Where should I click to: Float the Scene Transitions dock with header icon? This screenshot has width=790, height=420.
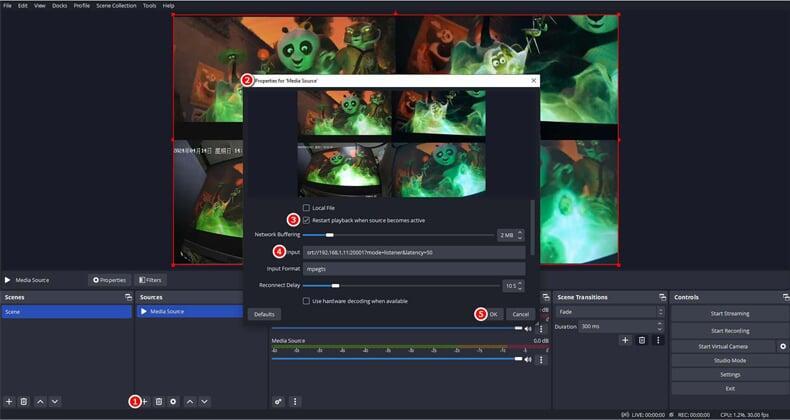pyautogui.click(x=662, y=297)
